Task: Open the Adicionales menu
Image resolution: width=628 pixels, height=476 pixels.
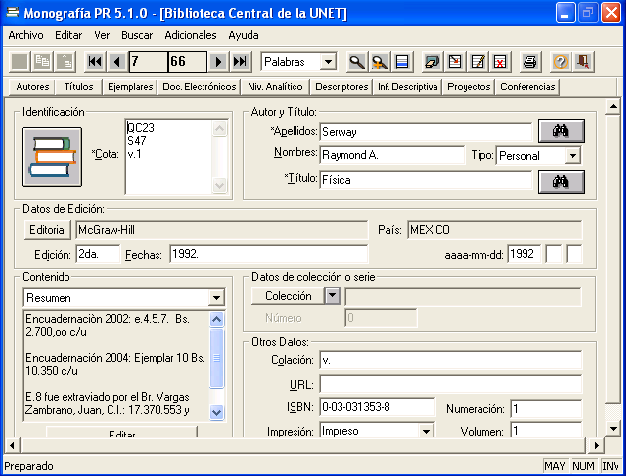Action: [x=190, y=35]
